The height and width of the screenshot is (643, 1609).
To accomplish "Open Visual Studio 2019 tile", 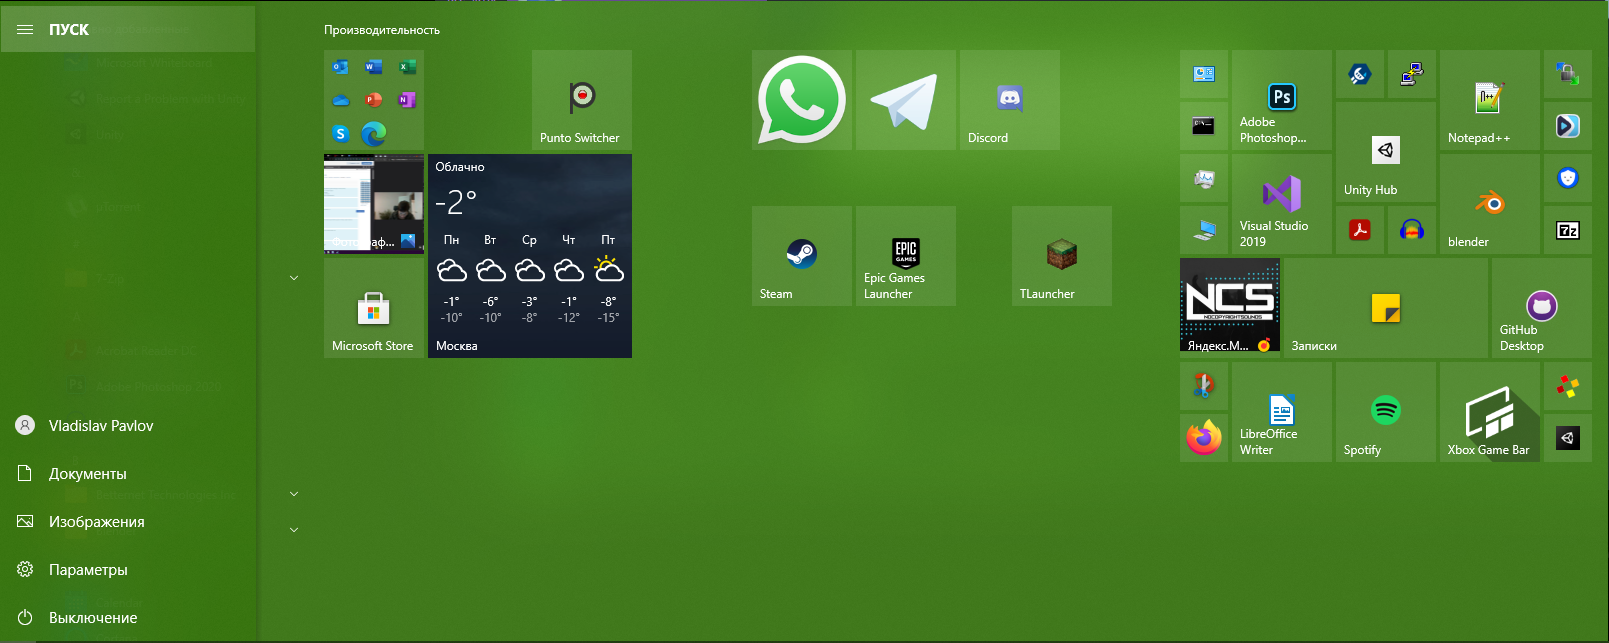I will point(1282,204).
